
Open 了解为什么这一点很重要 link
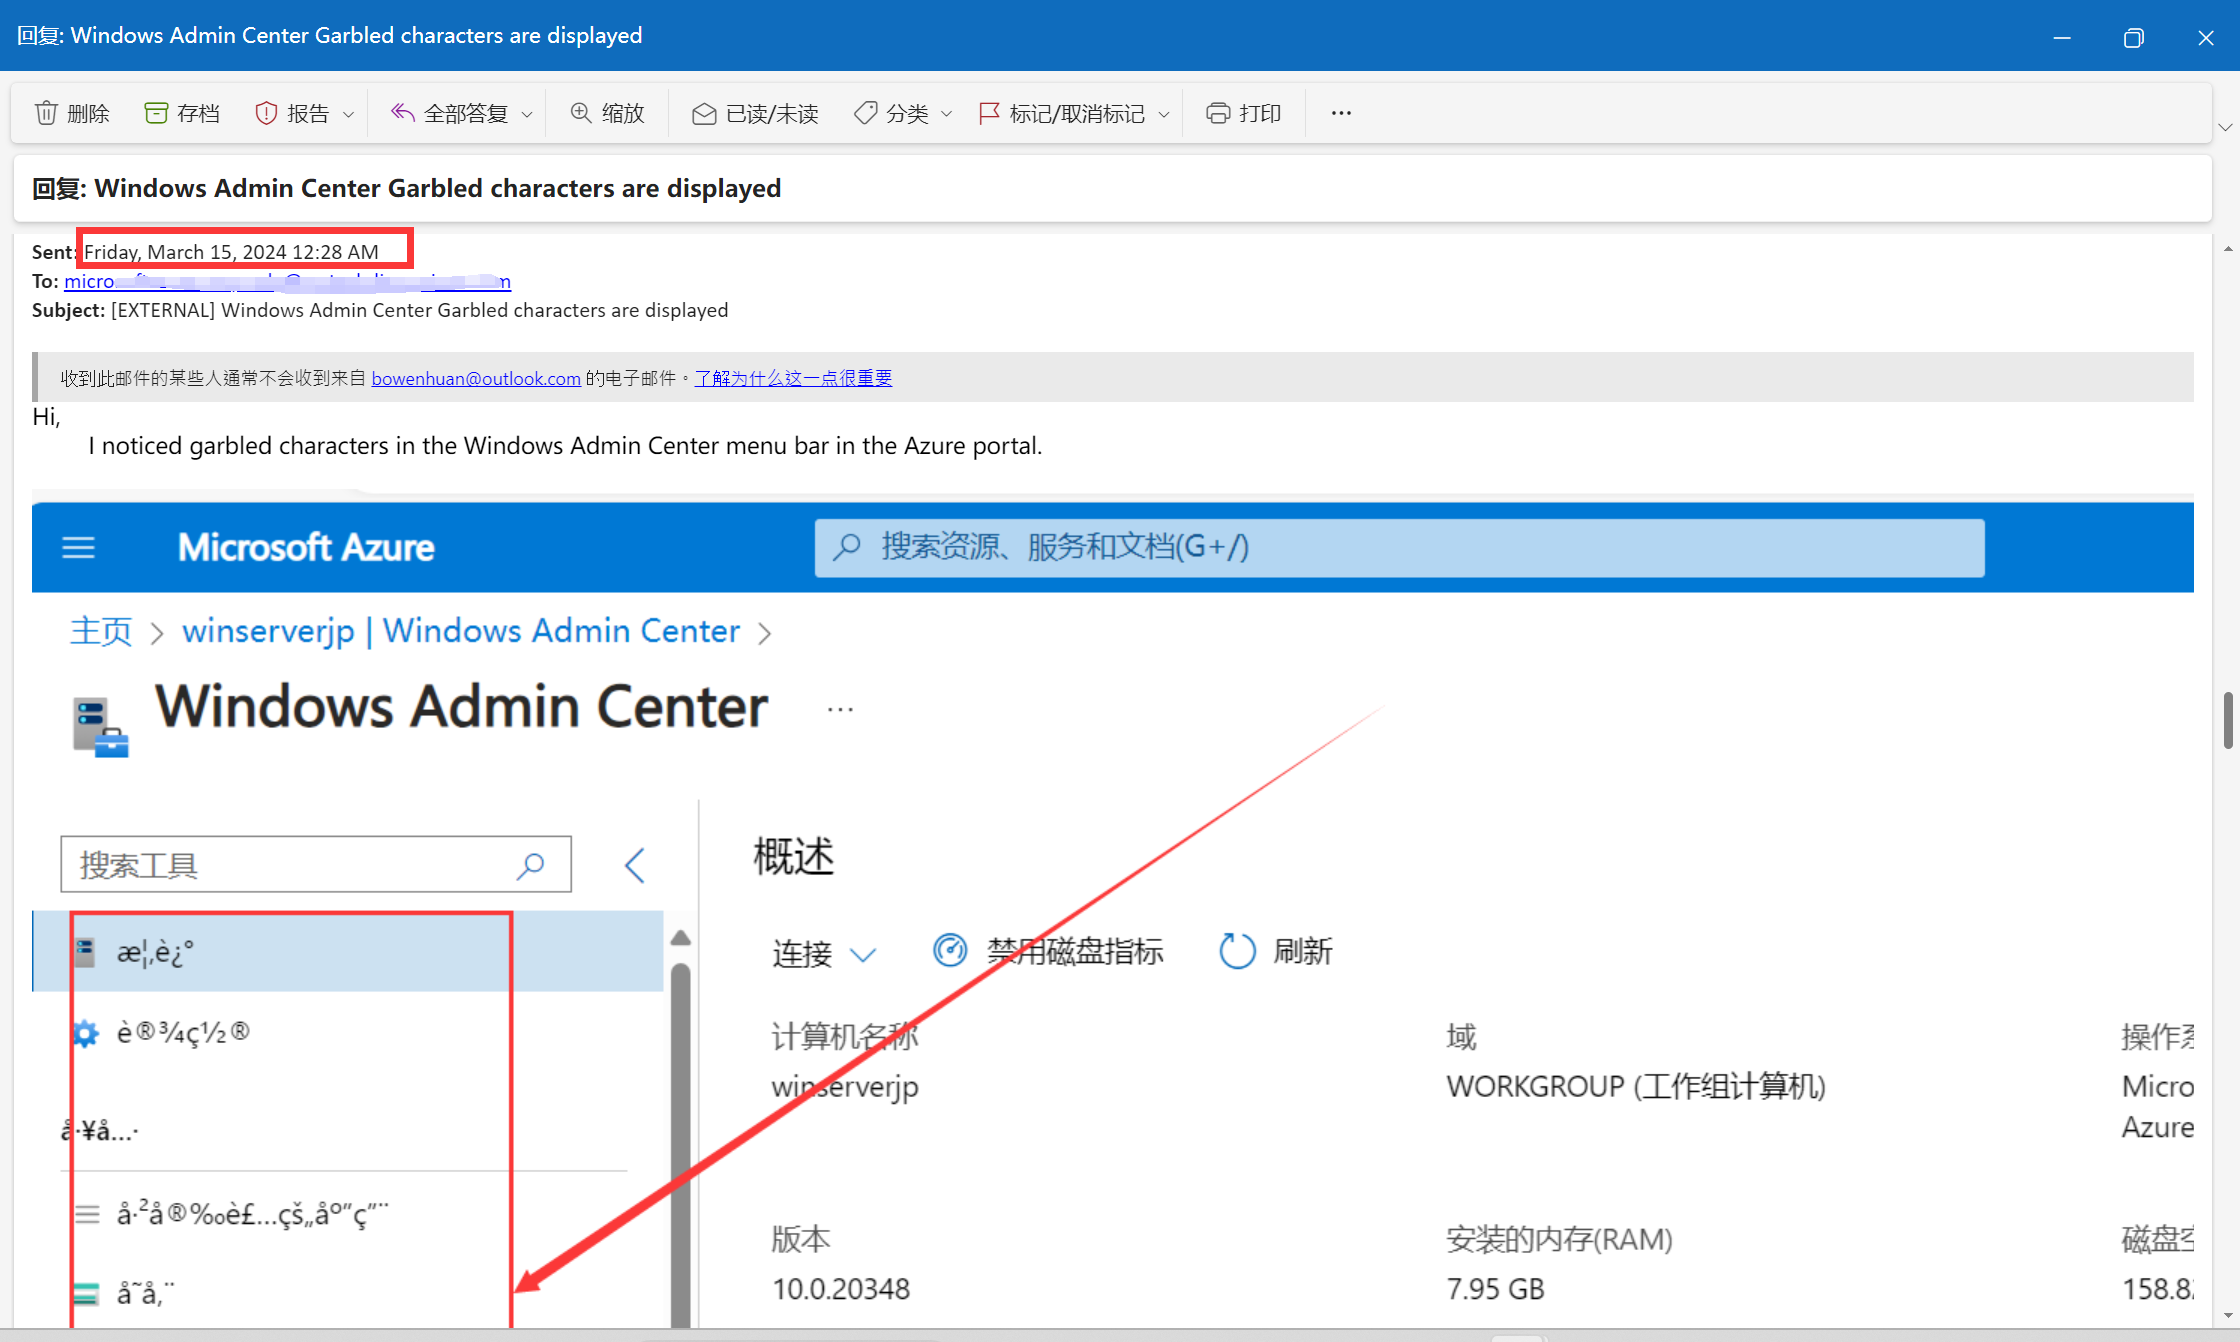(x=793, y=378)
